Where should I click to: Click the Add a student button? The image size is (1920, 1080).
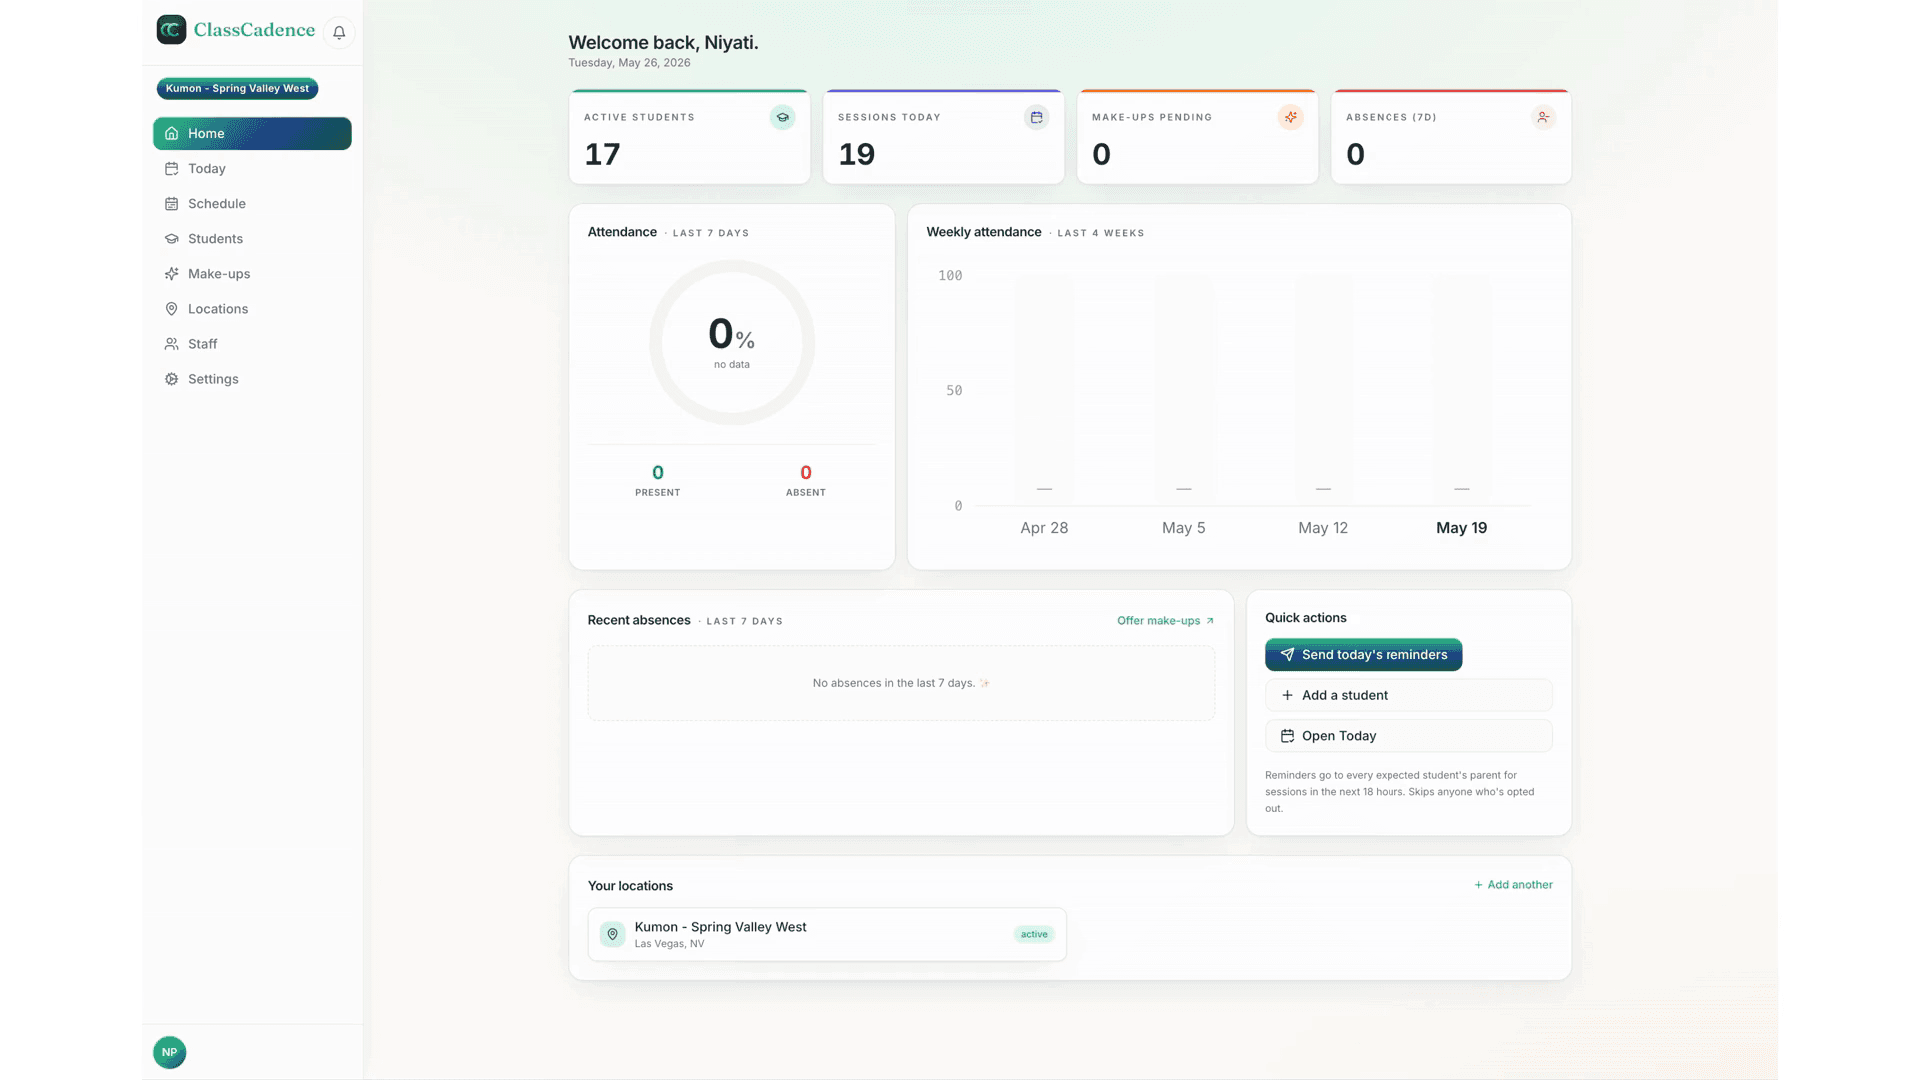coord(1408,695)
